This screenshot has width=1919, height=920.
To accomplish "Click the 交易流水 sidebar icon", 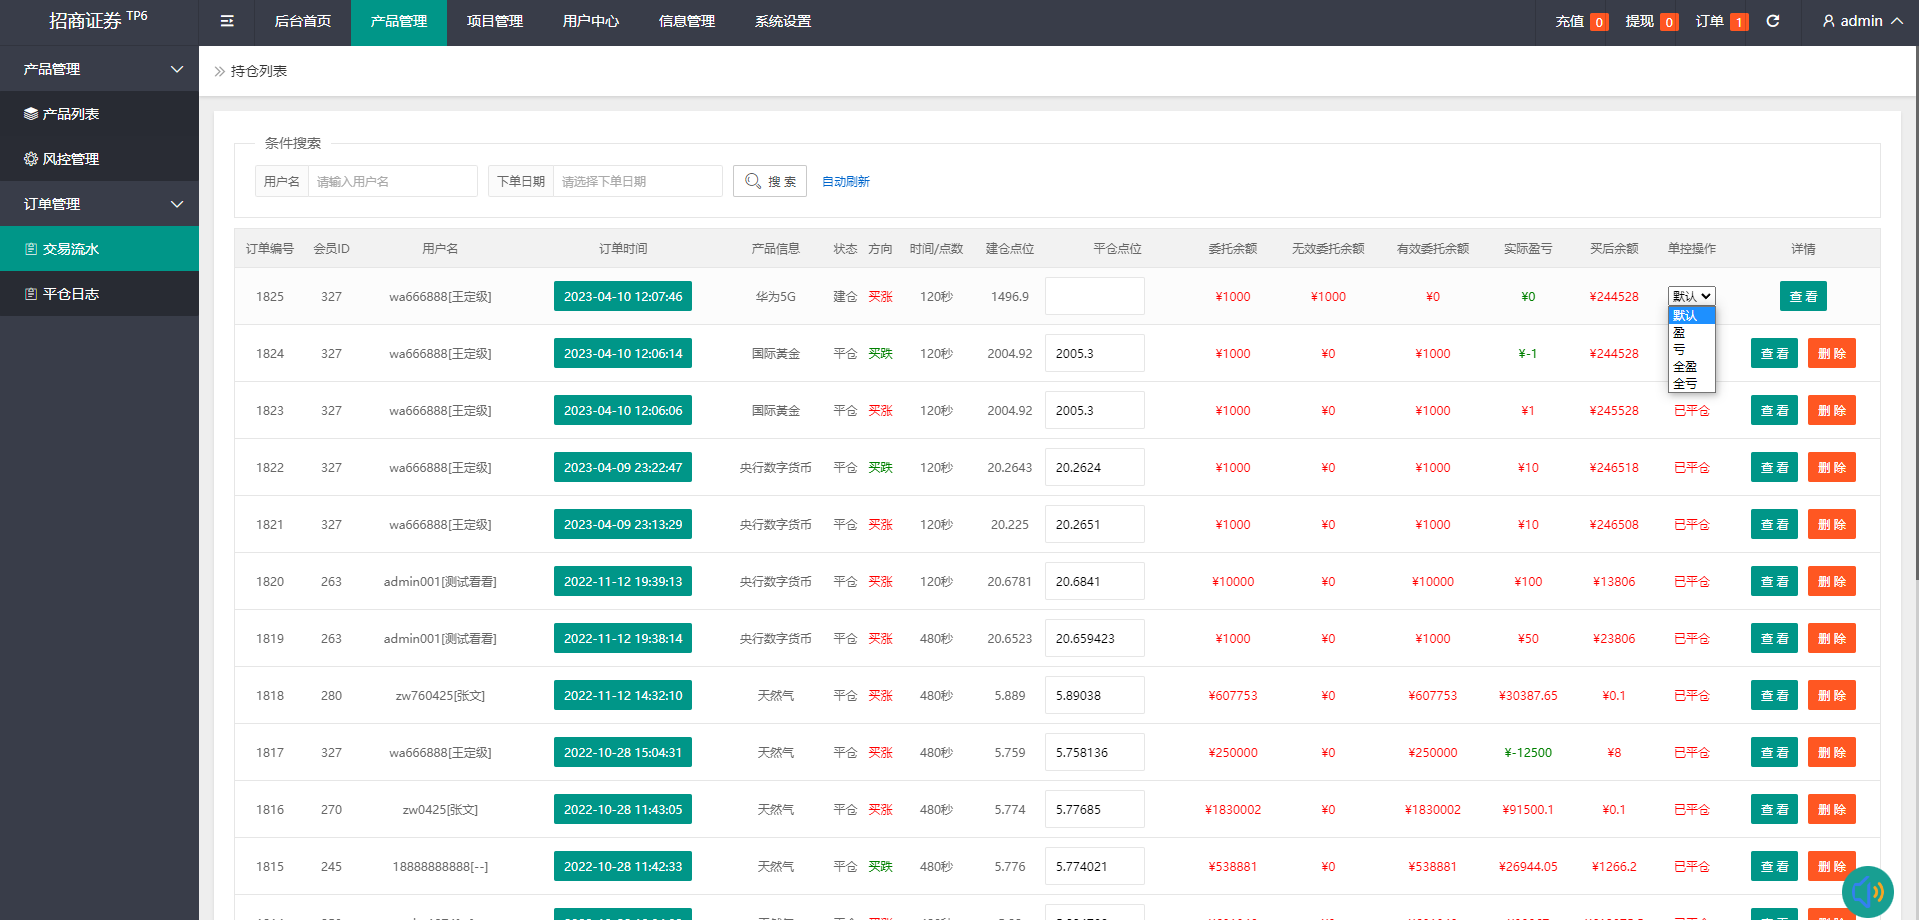I will pos(31,249).
